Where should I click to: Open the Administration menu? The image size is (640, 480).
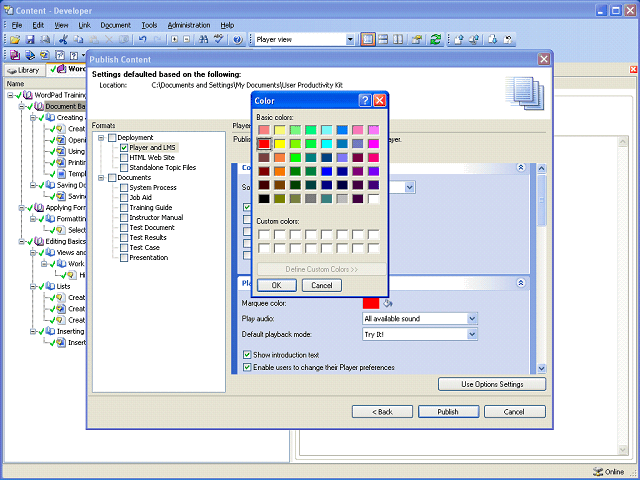coord(189,25)
